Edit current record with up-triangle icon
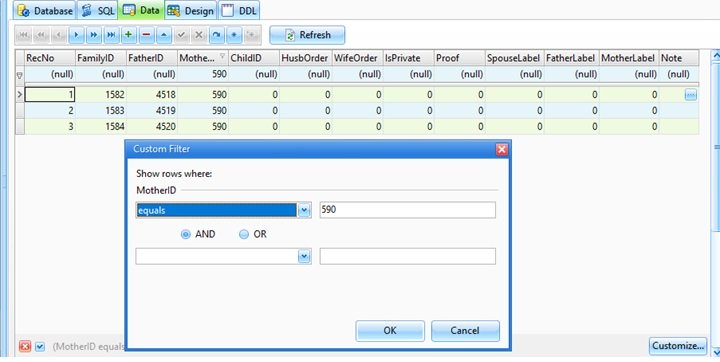This screenshot has height=362, width=720. click(164, 35)
